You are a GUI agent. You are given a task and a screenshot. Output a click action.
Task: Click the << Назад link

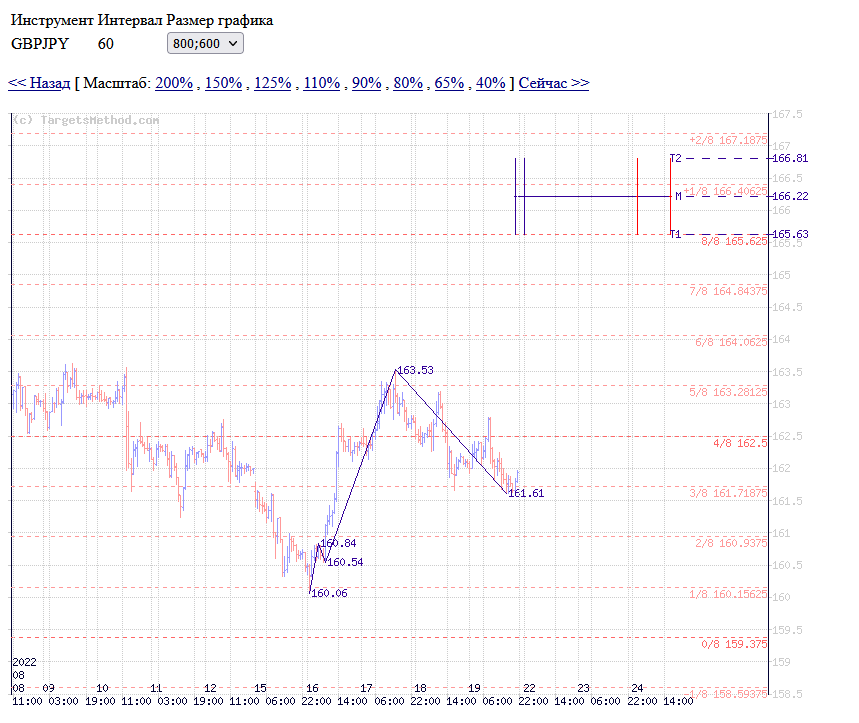39,83
